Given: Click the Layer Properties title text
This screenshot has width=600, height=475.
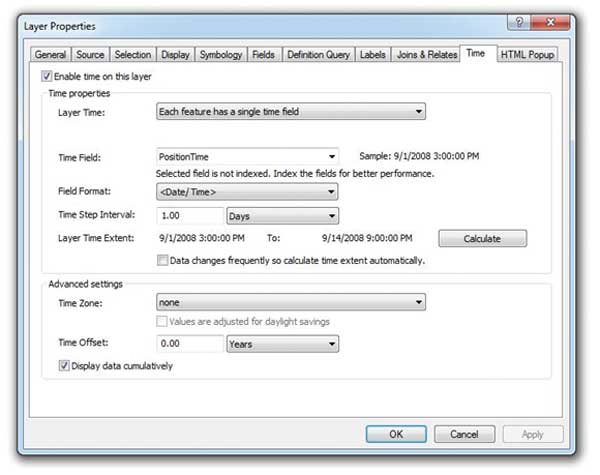Looking at the screenshot, I should [x=60, y=26].
